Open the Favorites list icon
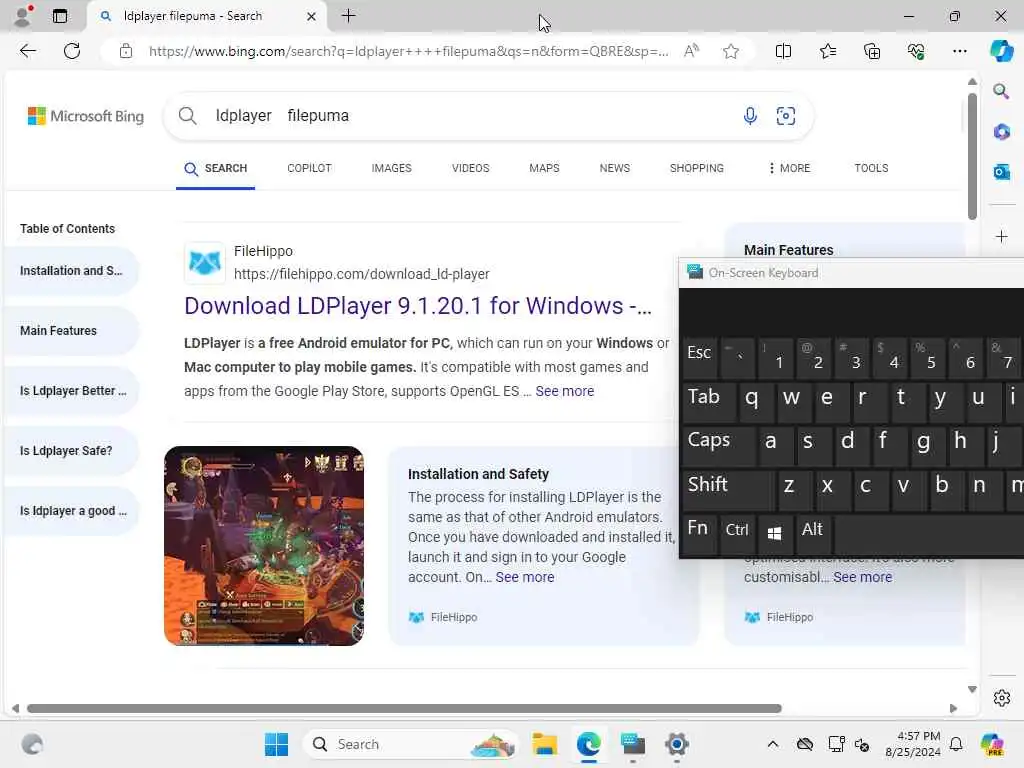1024x768 pixels. [x=827, y=51]
